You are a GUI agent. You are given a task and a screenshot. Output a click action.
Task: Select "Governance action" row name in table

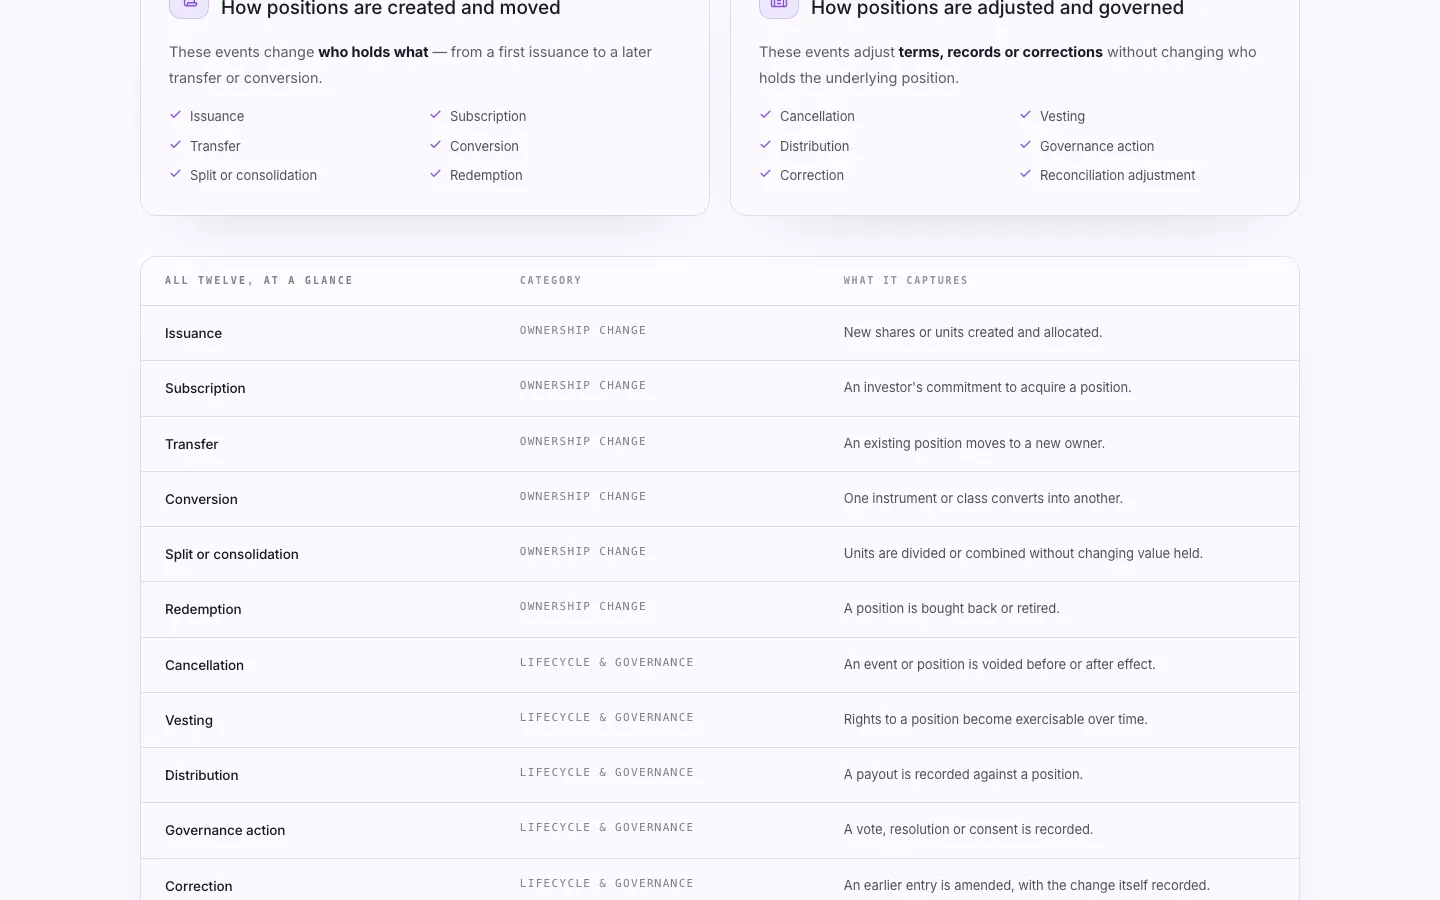pyautogui.click(x=225, y=830)
